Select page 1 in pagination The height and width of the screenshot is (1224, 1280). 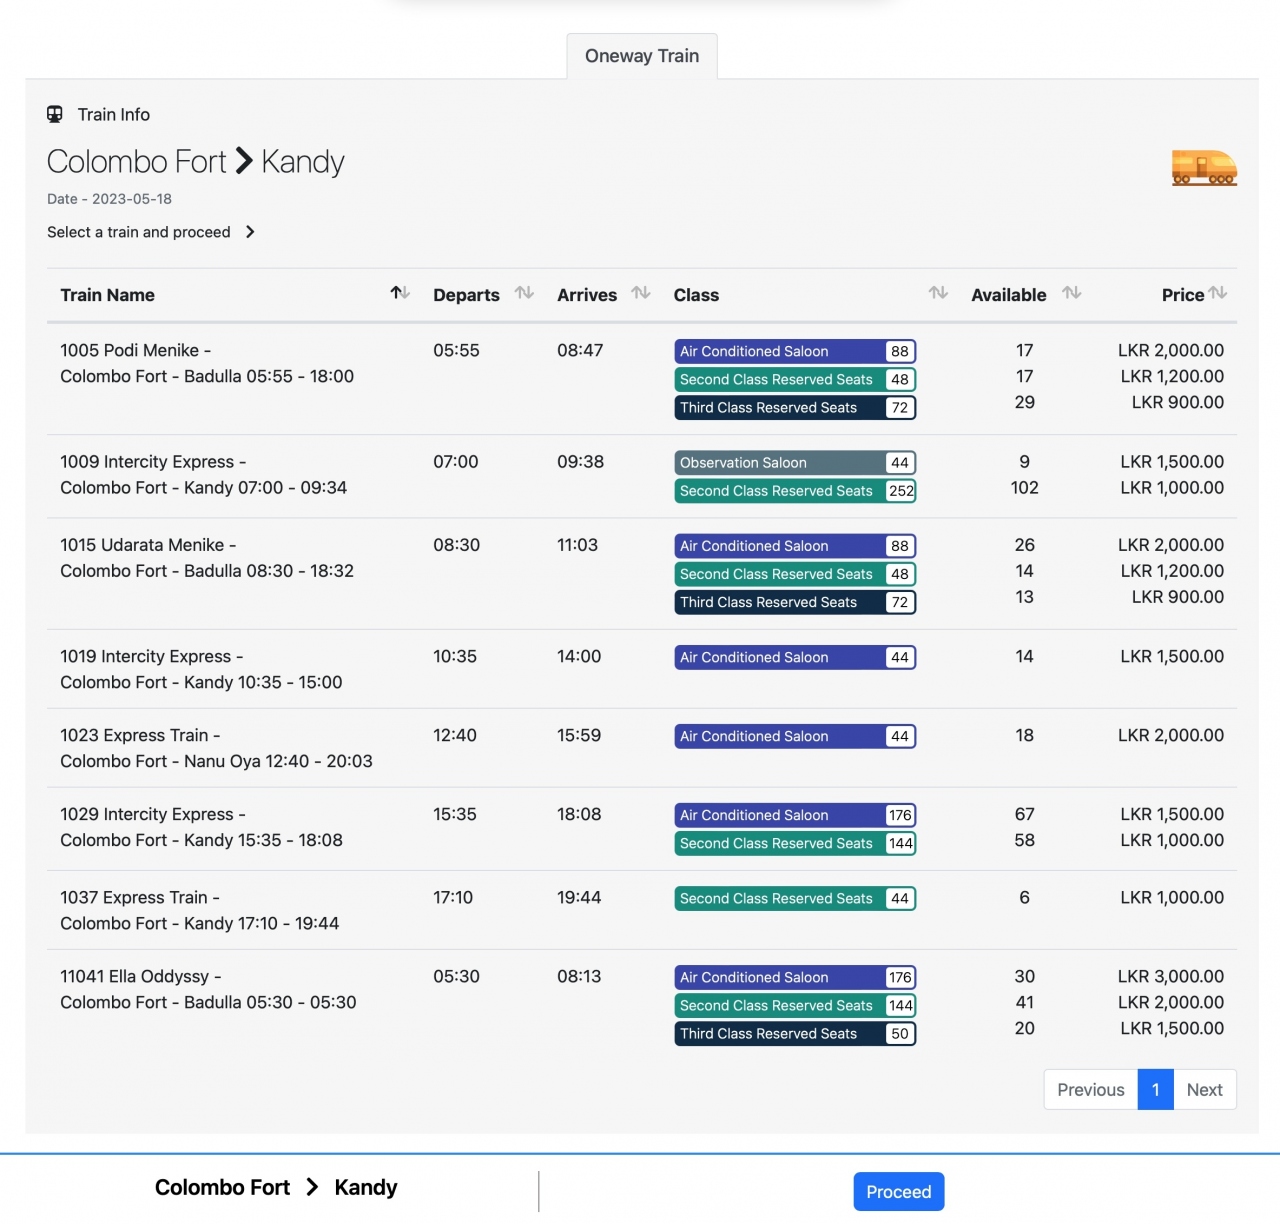(x=1155, y=1090)
